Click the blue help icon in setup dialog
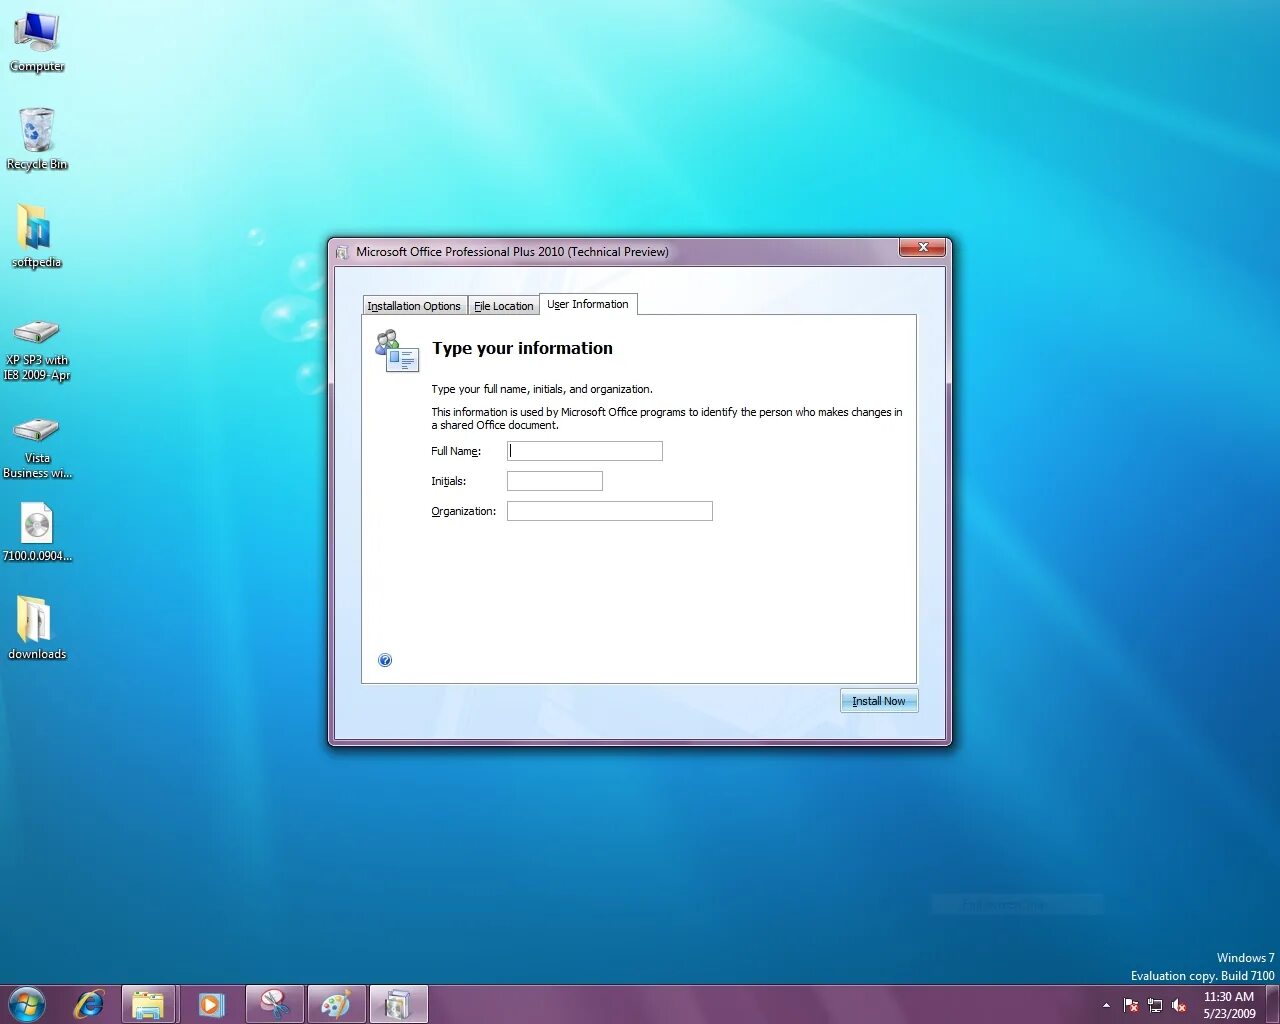This screenshot has height=1024, width=1280. (385, 660)
